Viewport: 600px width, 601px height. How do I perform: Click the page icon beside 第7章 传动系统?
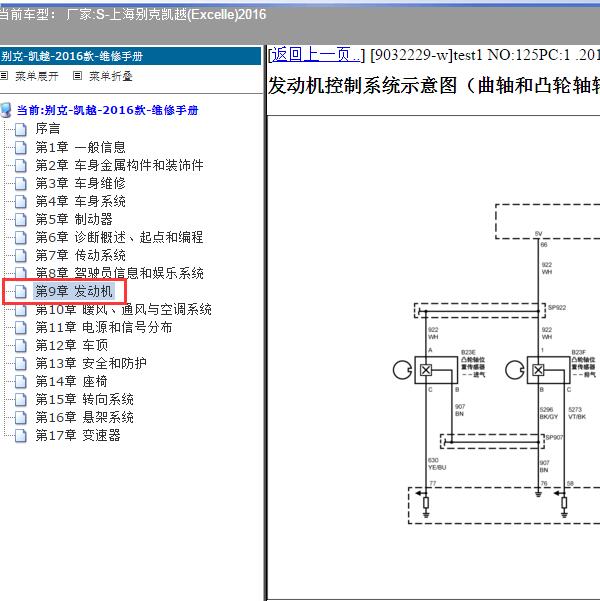[x=21, y=255]
